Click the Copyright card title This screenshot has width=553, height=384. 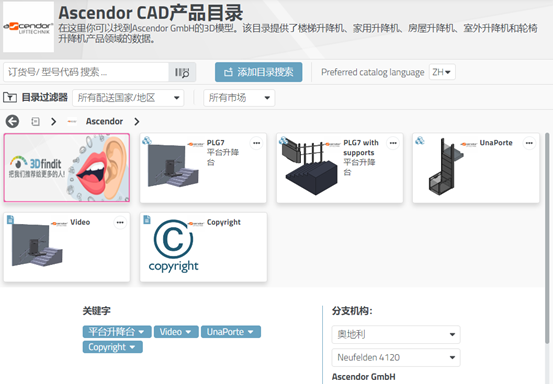224,223
